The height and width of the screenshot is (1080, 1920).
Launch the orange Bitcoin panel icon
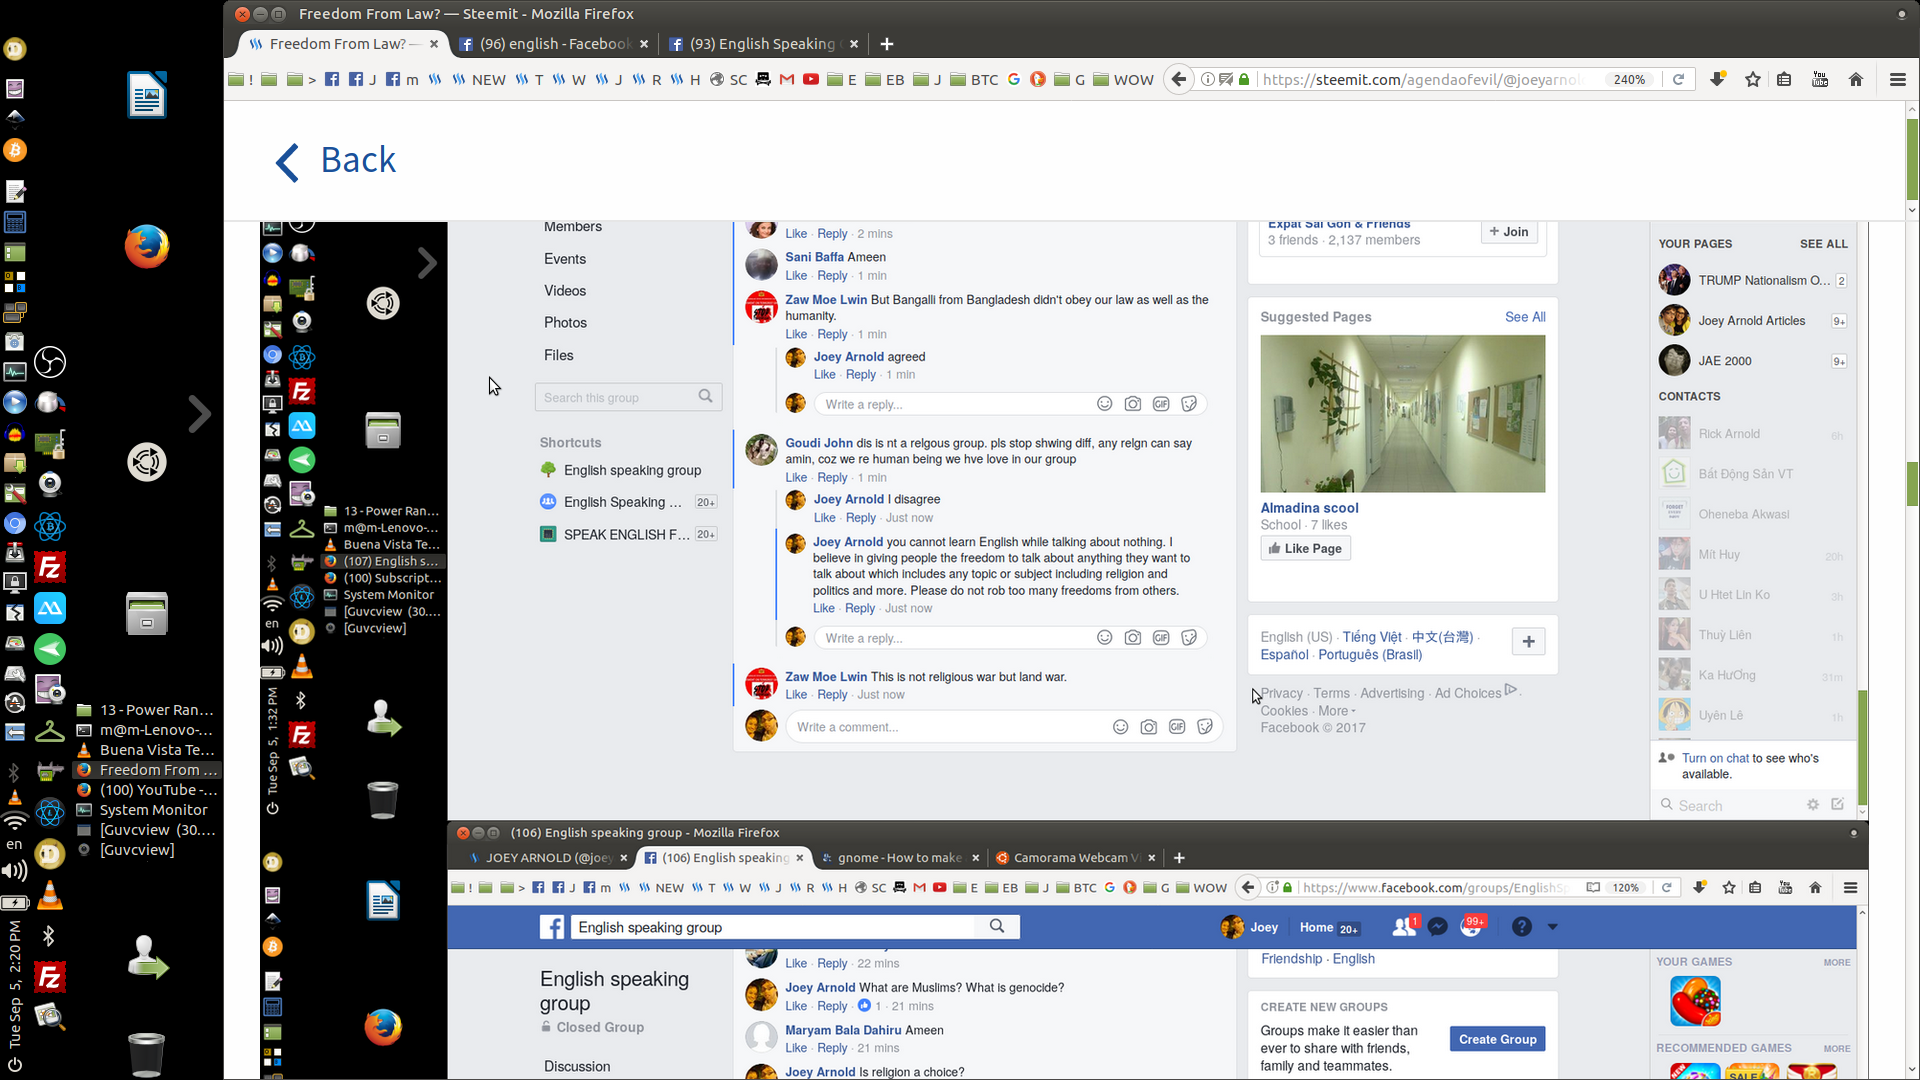pyautogui.click(x=14, y=150)
